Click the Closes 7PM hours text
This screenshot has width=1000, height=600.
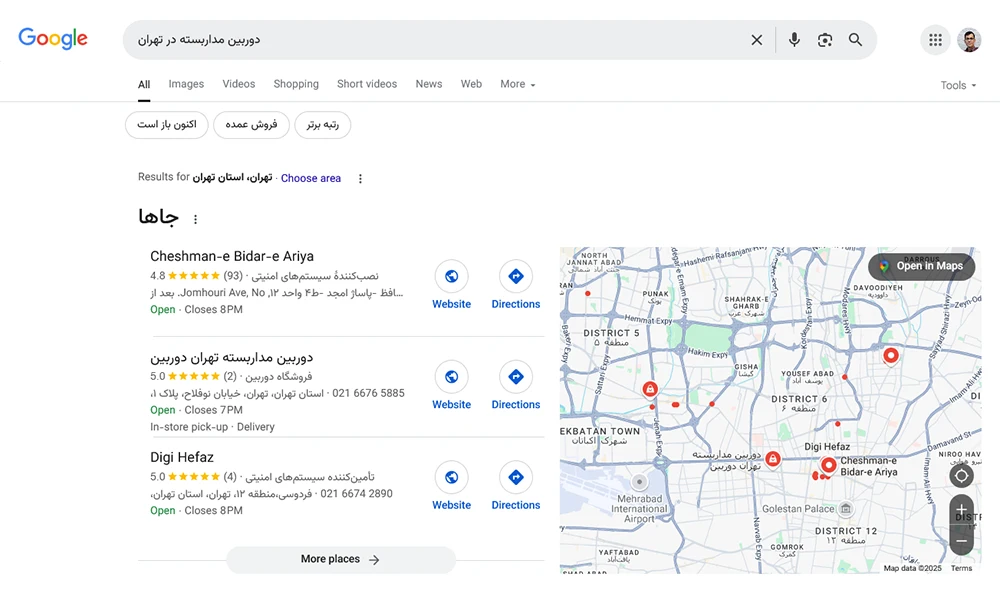(x=214, y=410)
